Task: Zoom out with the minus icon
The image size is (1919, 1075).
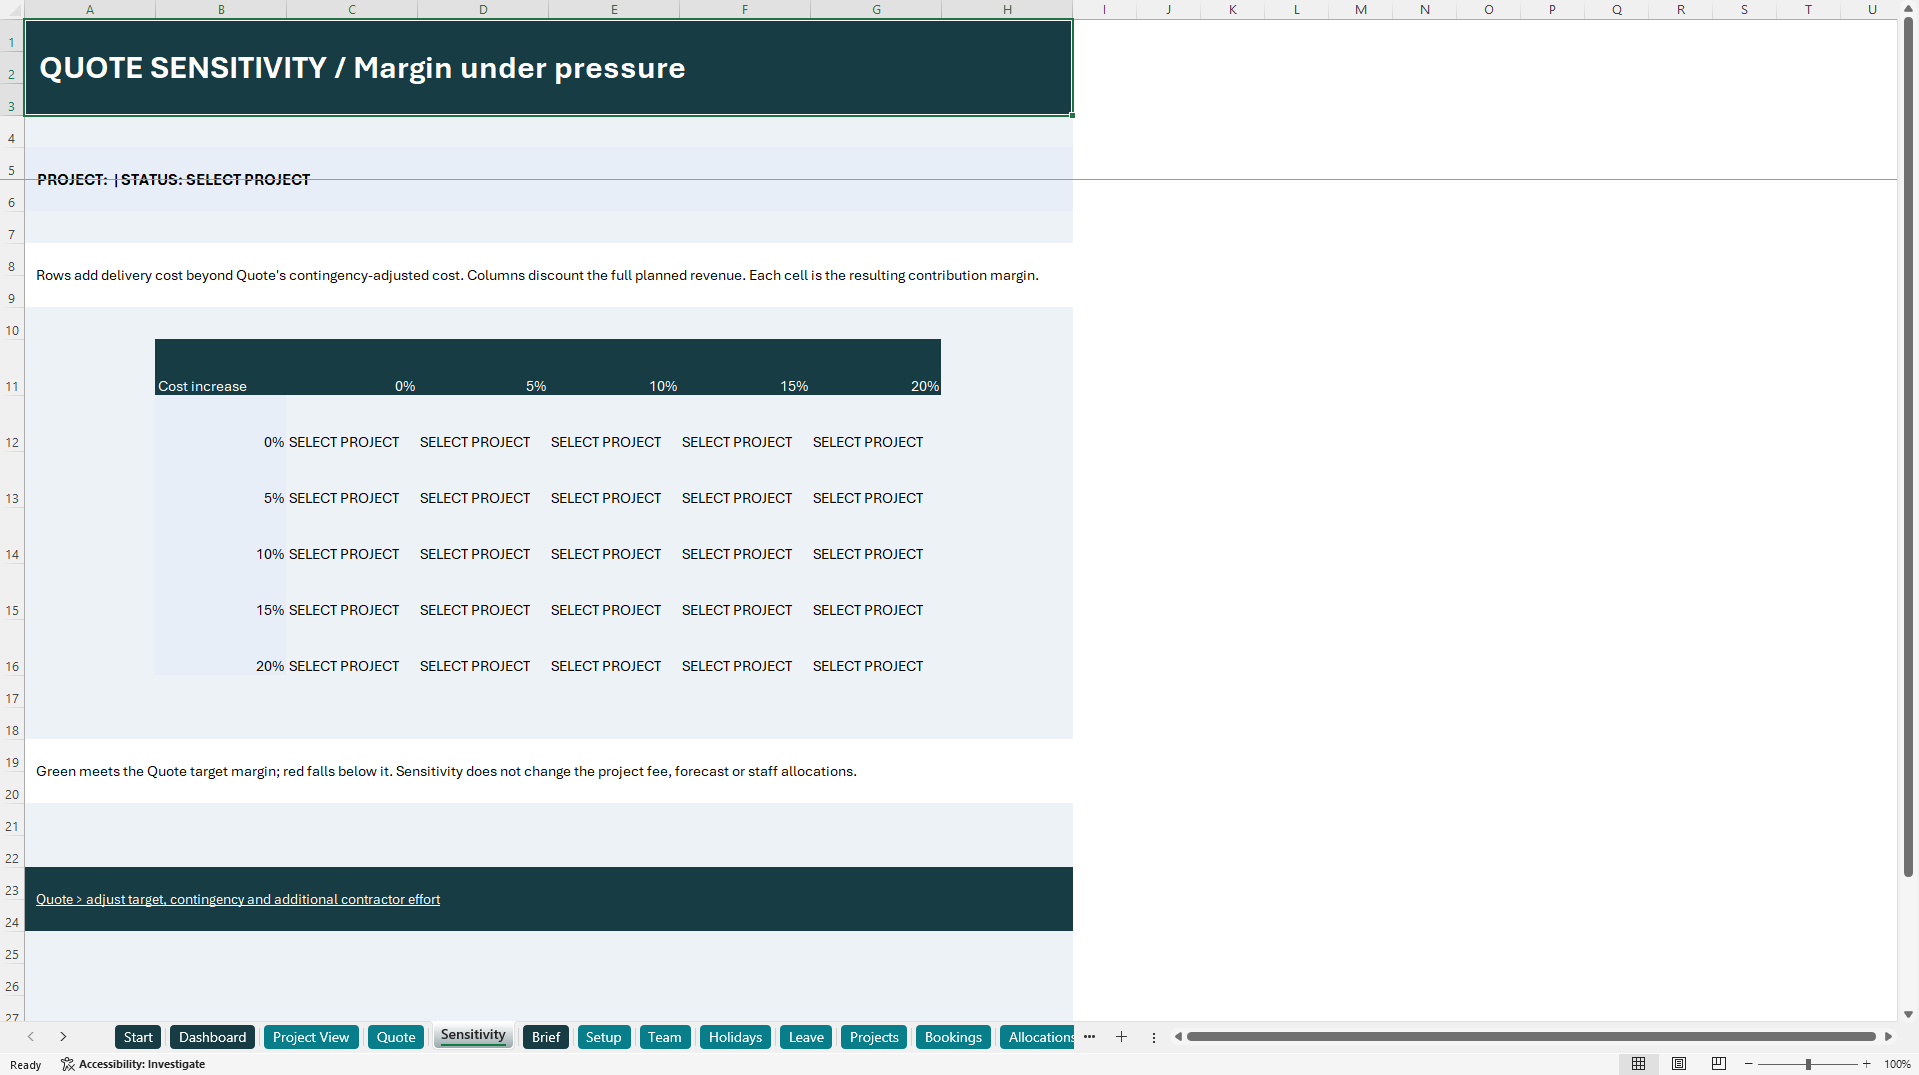Action: pos(1749,1064)
